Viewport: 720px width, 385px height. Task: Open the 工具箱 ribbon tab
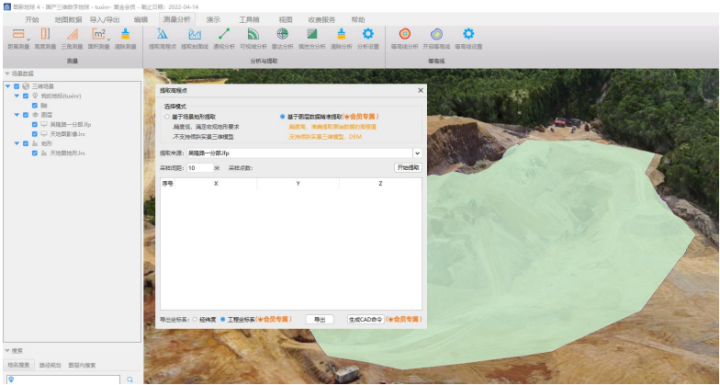(x=249, y=20)
